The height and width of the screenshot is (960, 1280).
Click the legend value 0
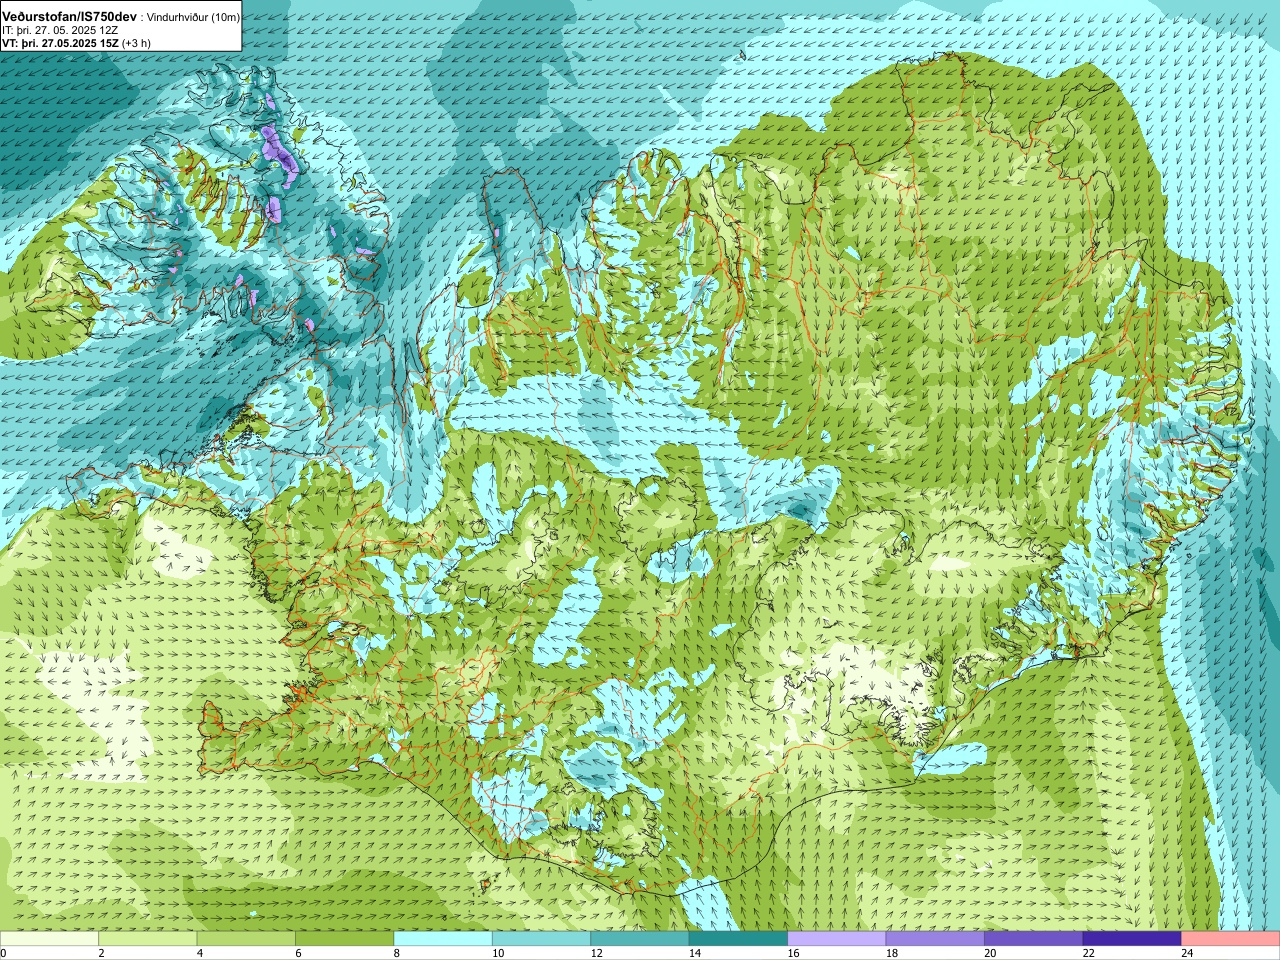(4, 953)
